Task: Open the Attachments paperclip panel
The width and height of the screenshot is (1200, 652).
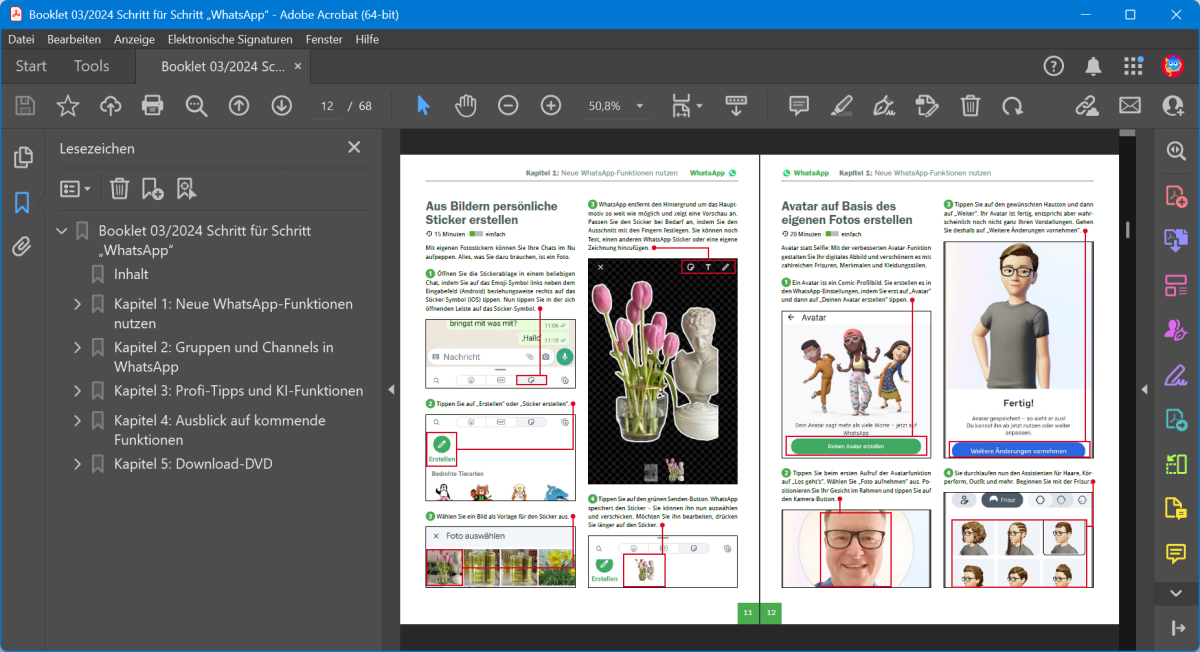Action: click(21, 247)
